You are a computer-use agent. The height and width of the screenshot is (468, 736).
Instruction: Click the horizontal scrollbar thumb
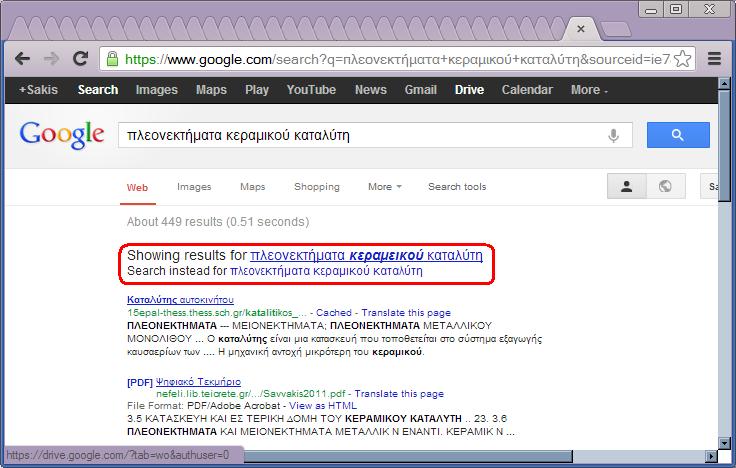point(408,456)
